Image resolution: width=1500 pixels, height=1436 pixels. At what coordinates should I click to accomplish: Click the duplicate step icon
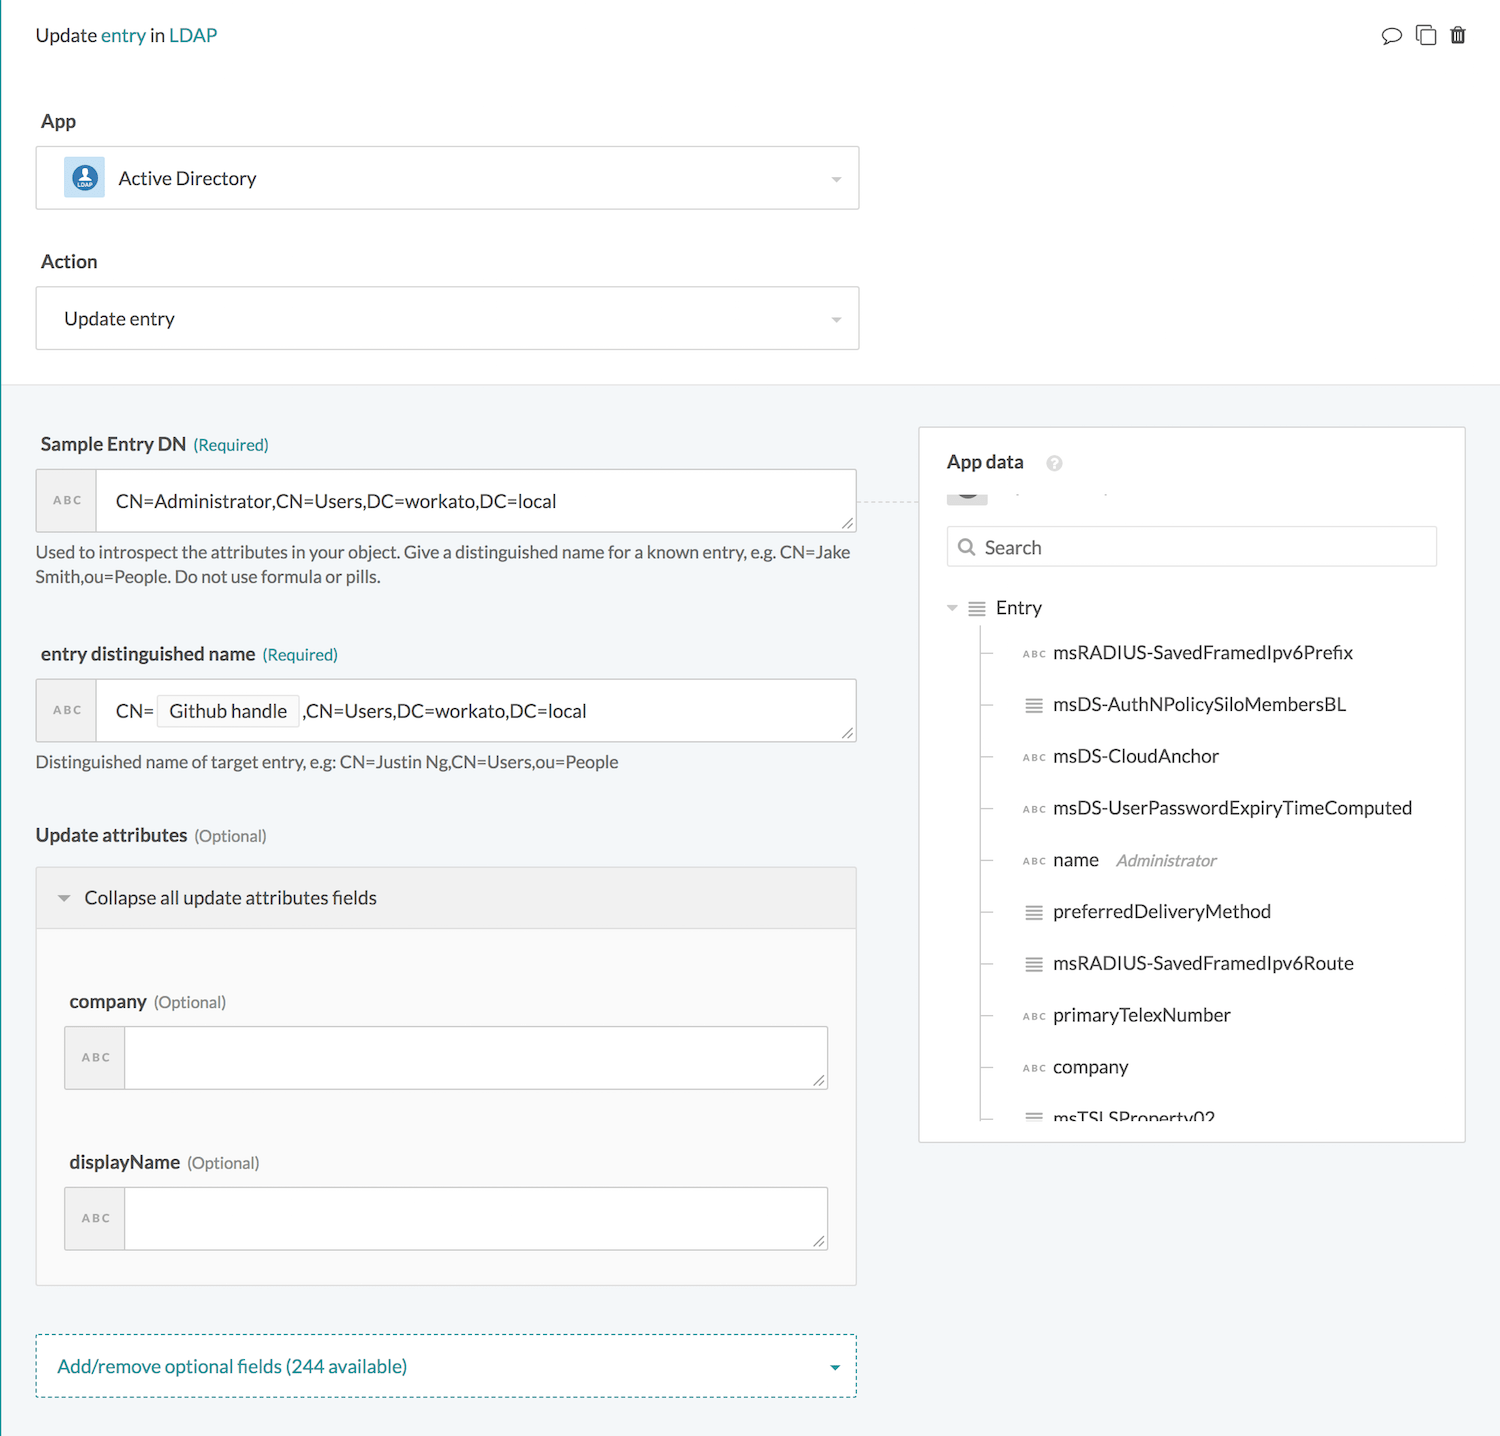tap(1426, 36)
